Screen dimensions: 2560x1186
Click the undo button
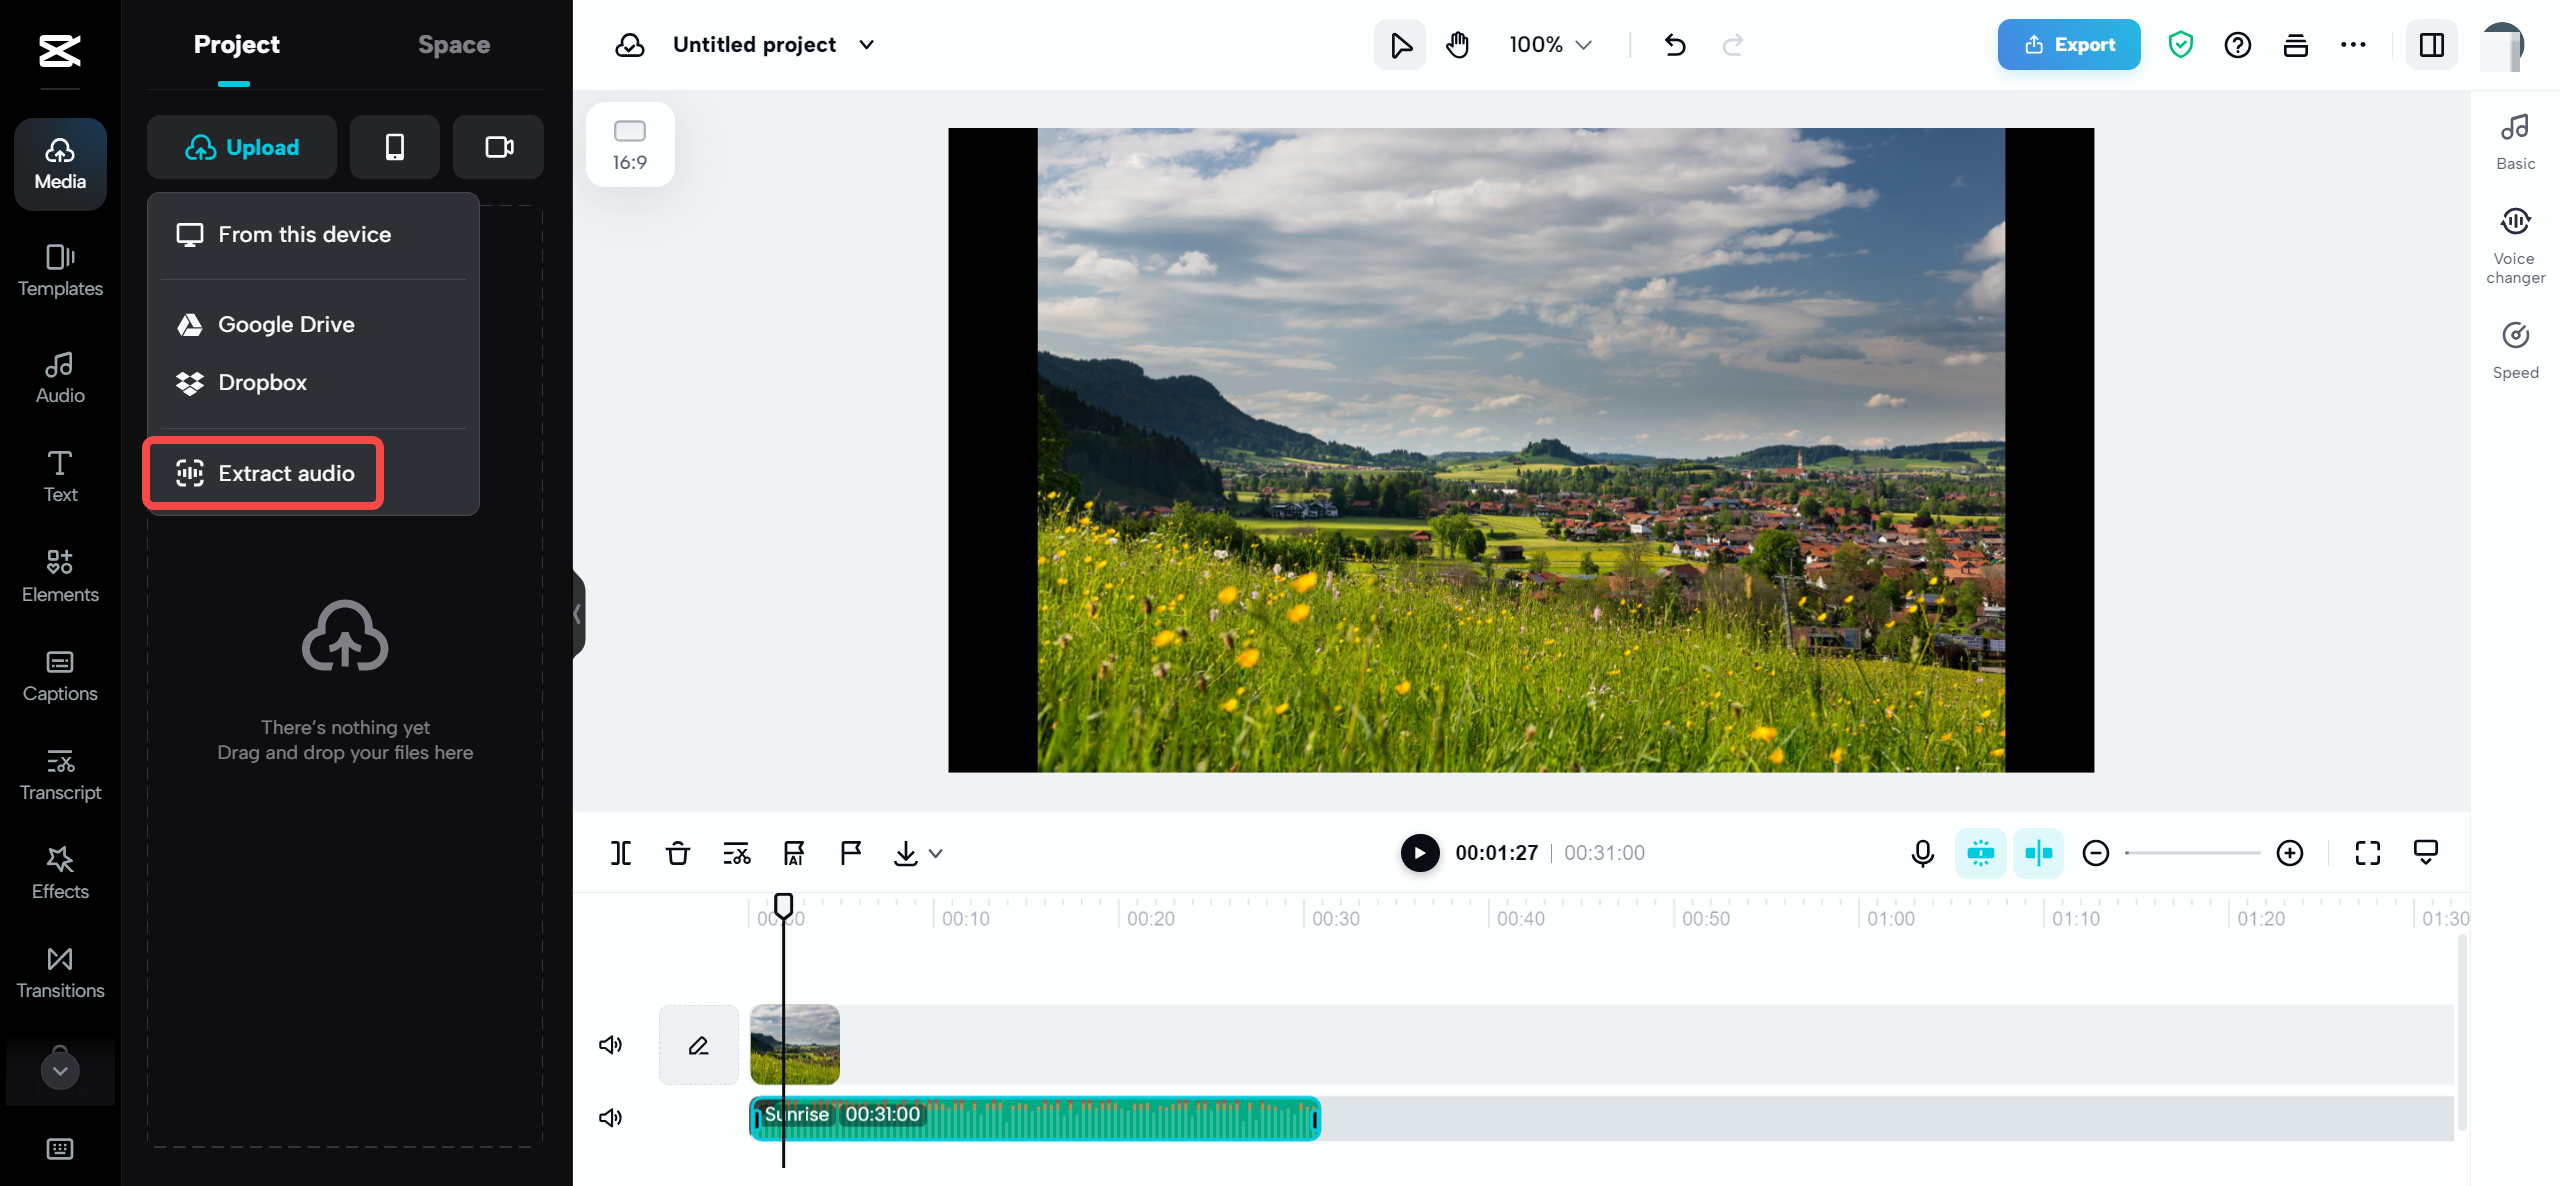click(1673, 44)
